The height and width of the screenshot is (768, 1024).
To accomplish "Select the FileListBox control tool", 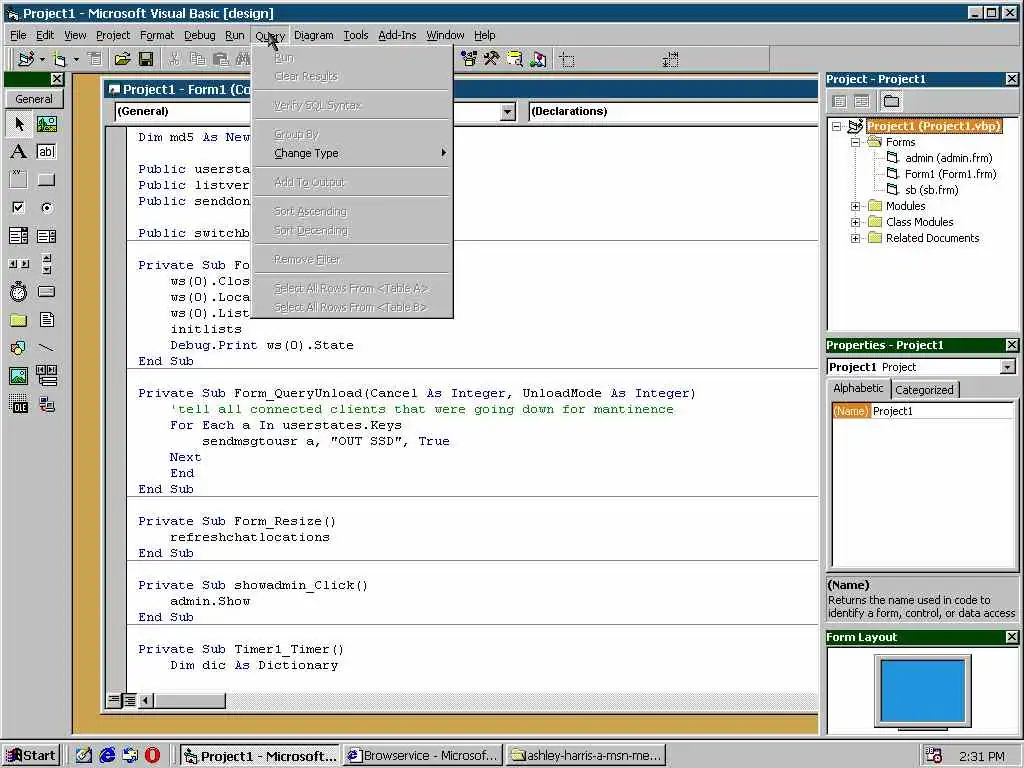I will tap(46, 320).
